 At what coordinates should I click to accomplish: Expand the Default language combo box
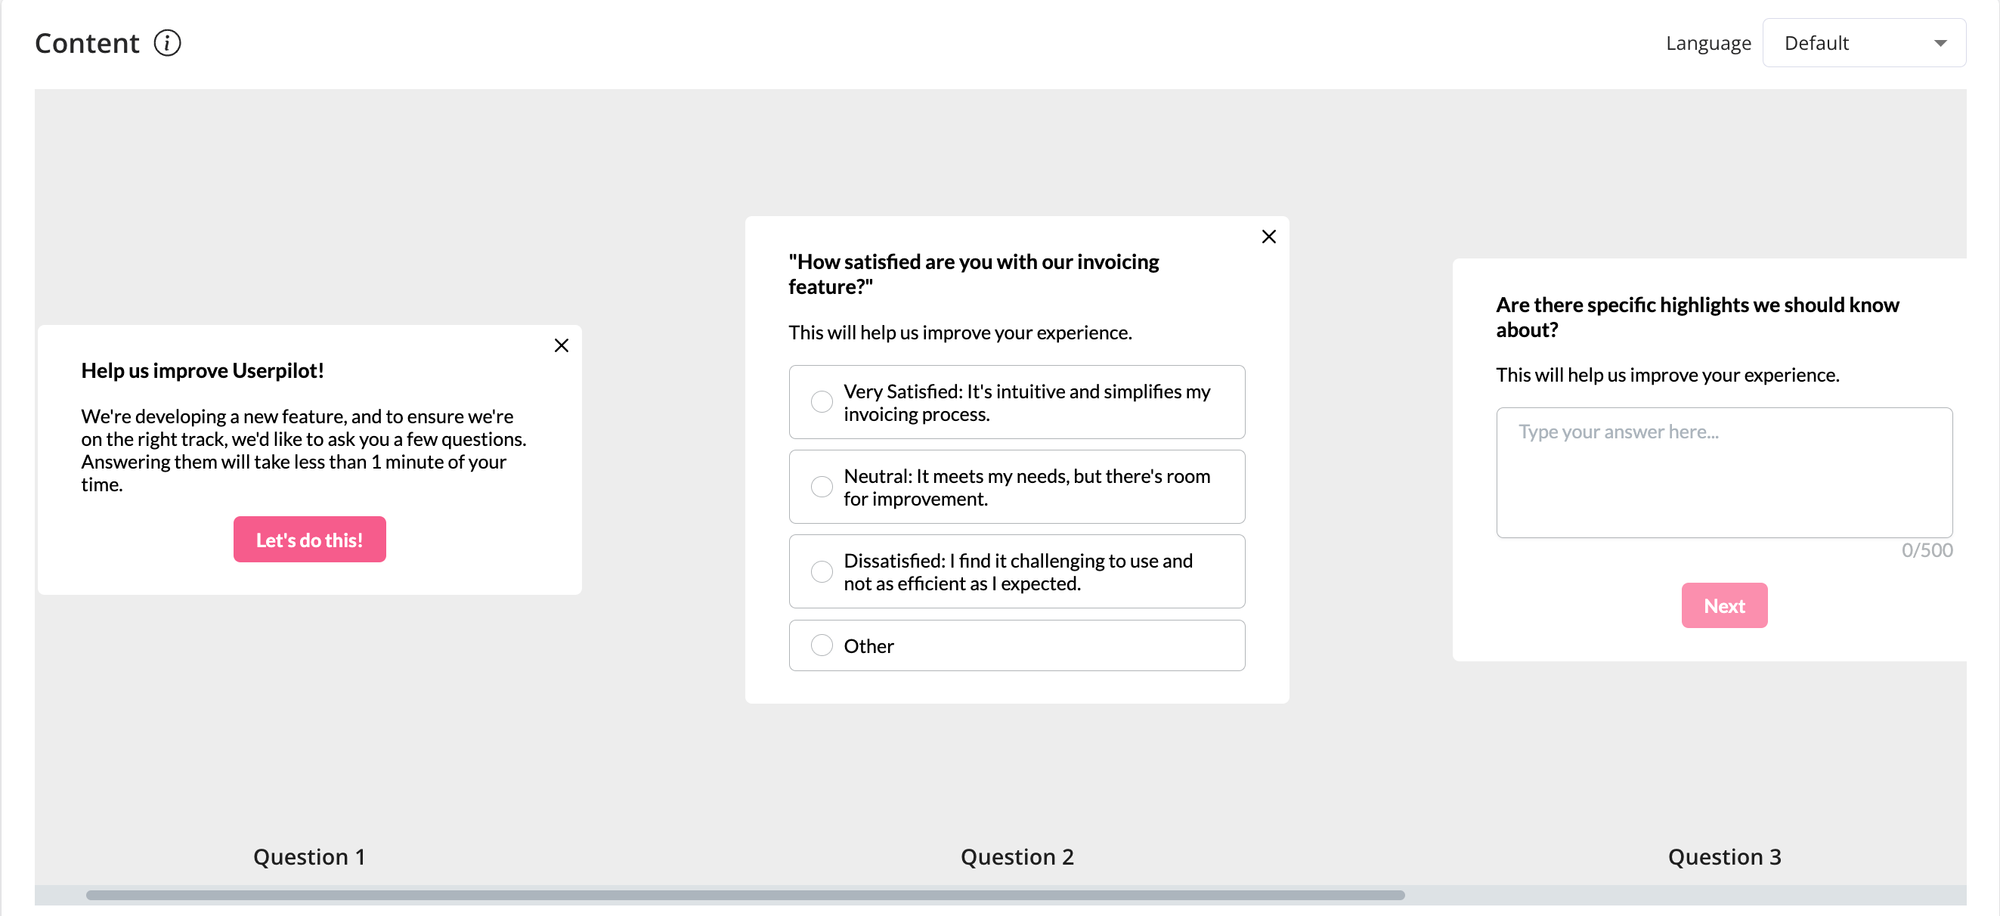[1866, 43]
